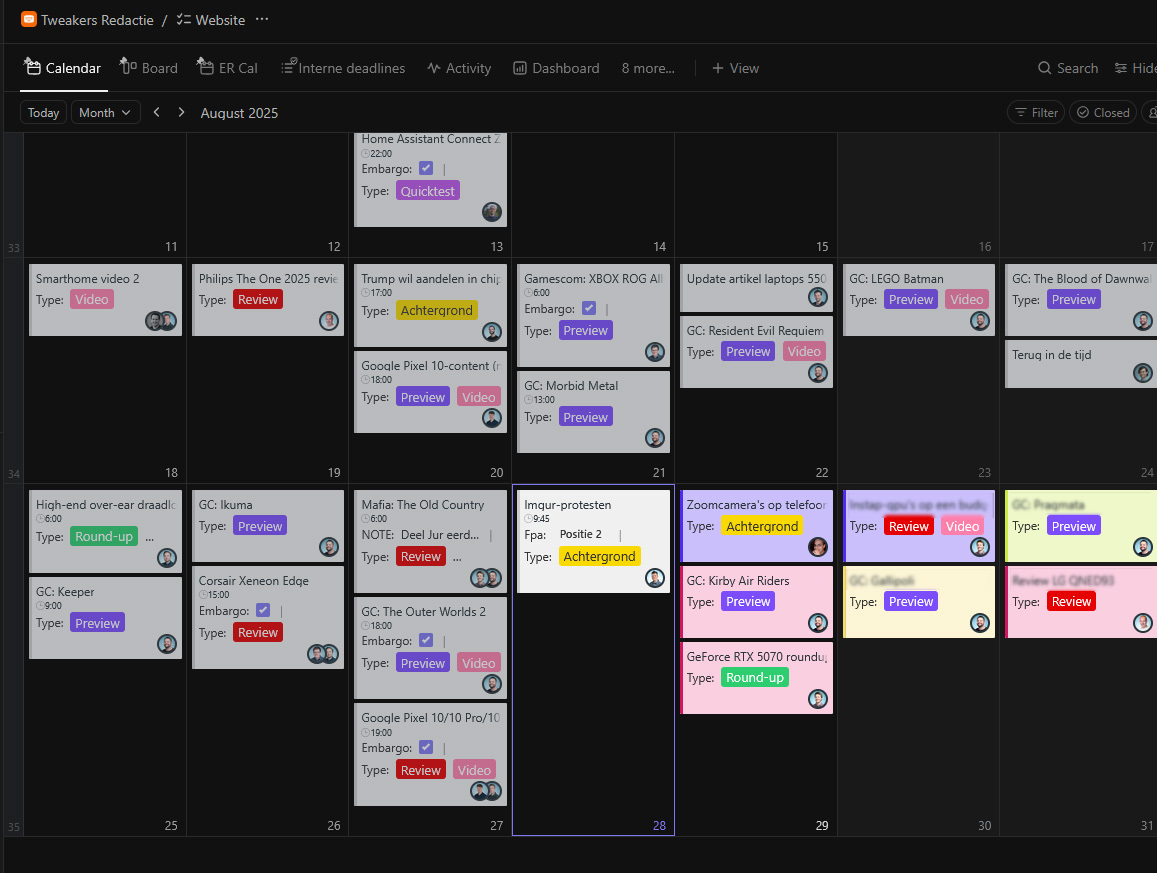The image size is (1157, 873).
Task: Click the Quicktest tag on Home Assistant card
Action: coord(428,191)
